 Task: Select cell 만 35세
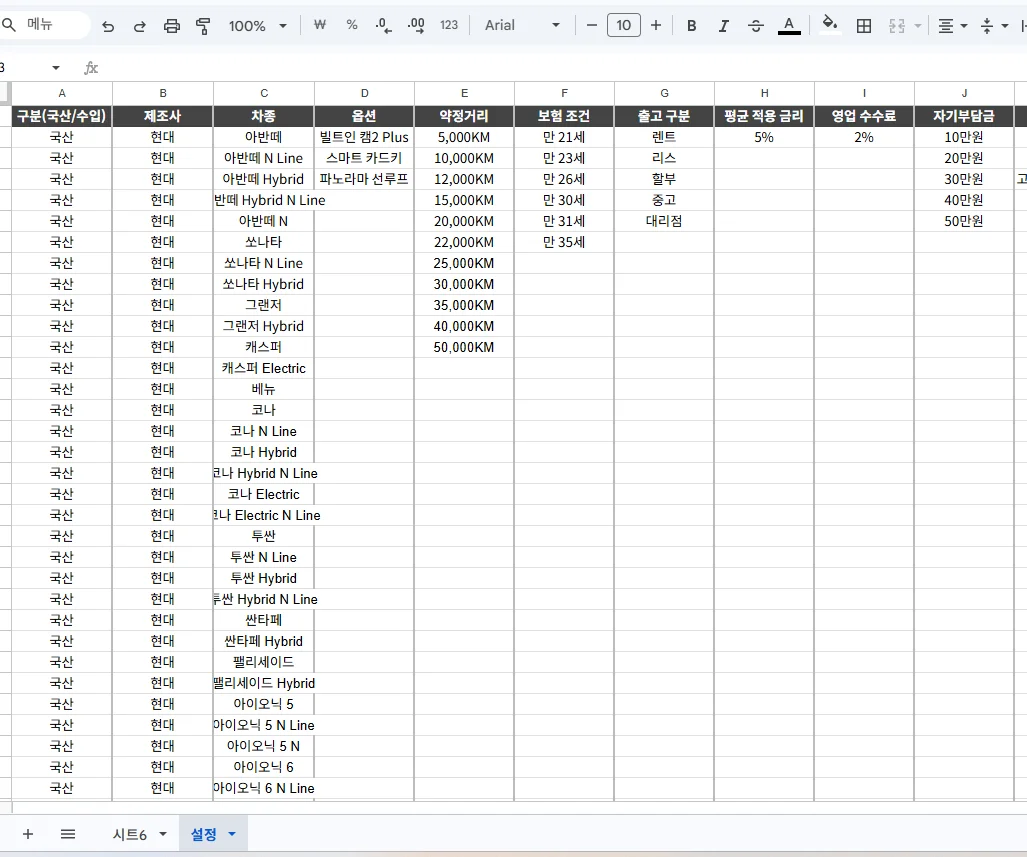(x=564, y=242)
